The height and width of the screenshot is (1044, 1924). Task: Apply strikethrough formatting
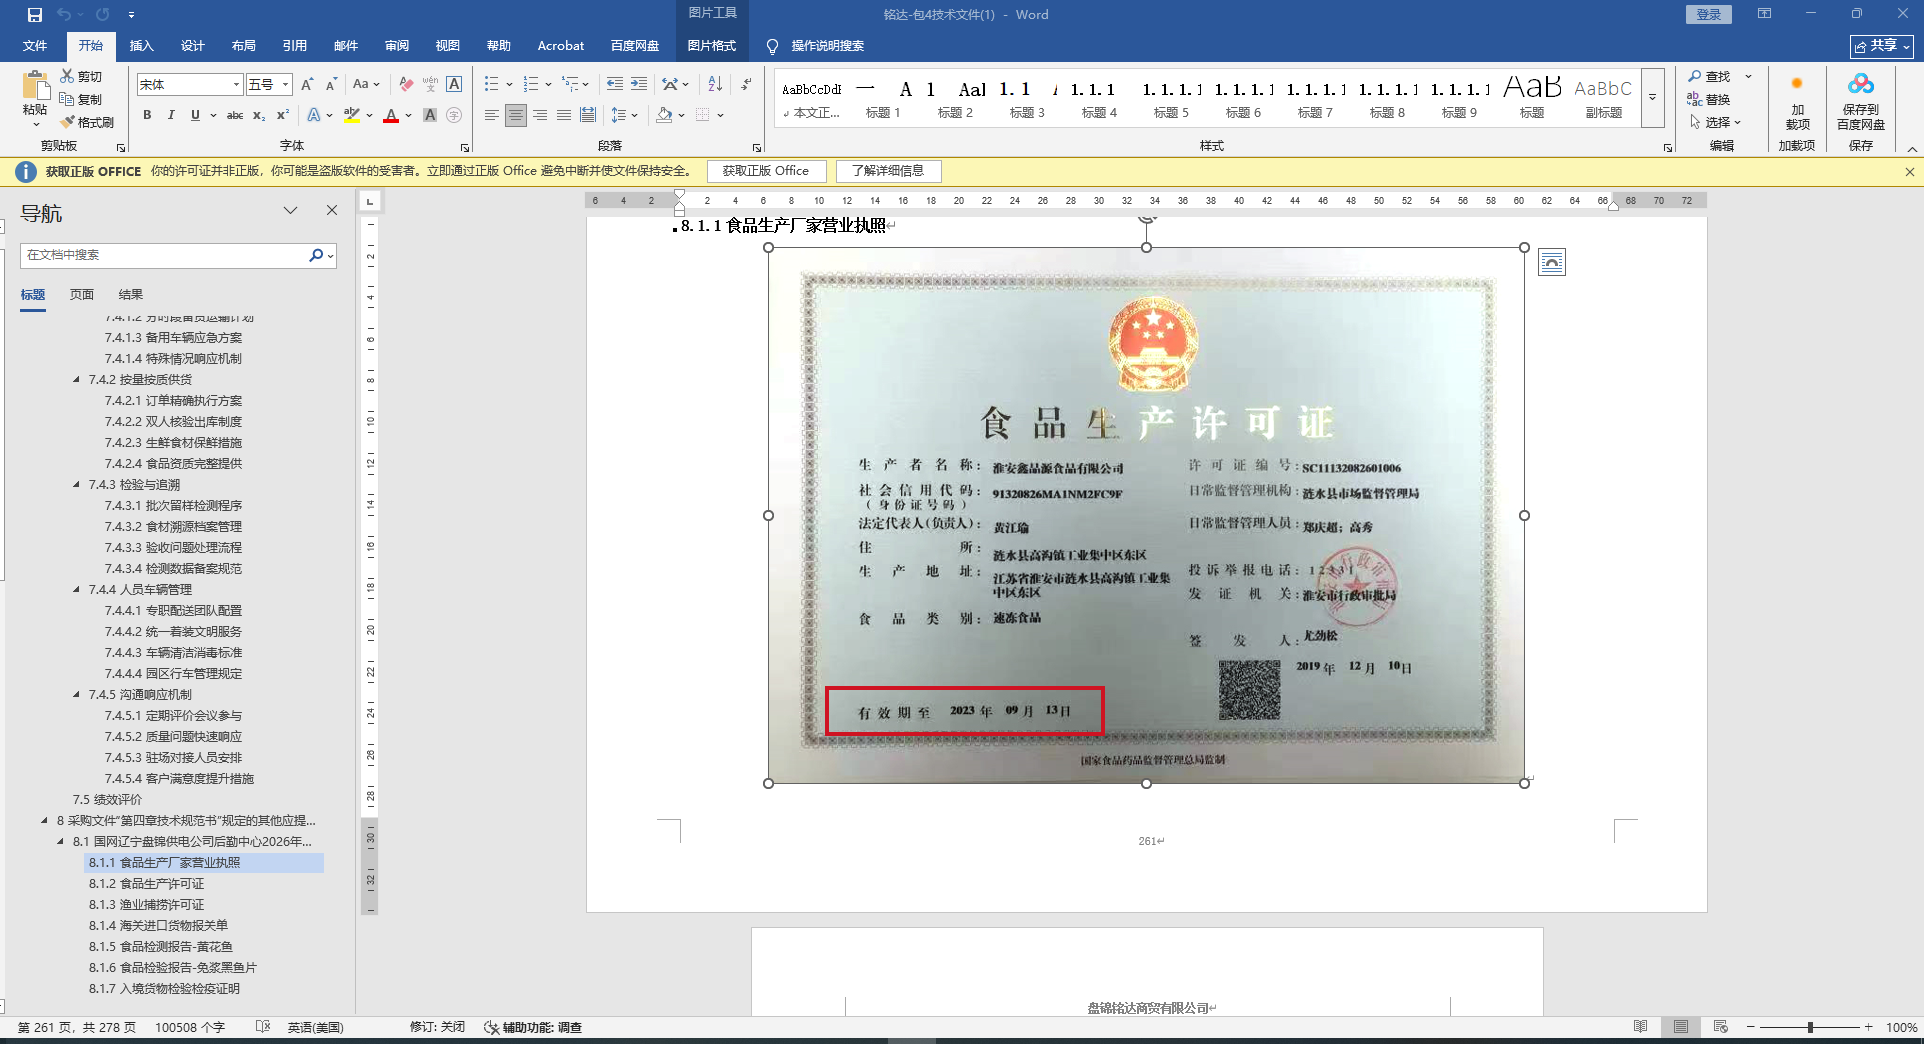235,115
